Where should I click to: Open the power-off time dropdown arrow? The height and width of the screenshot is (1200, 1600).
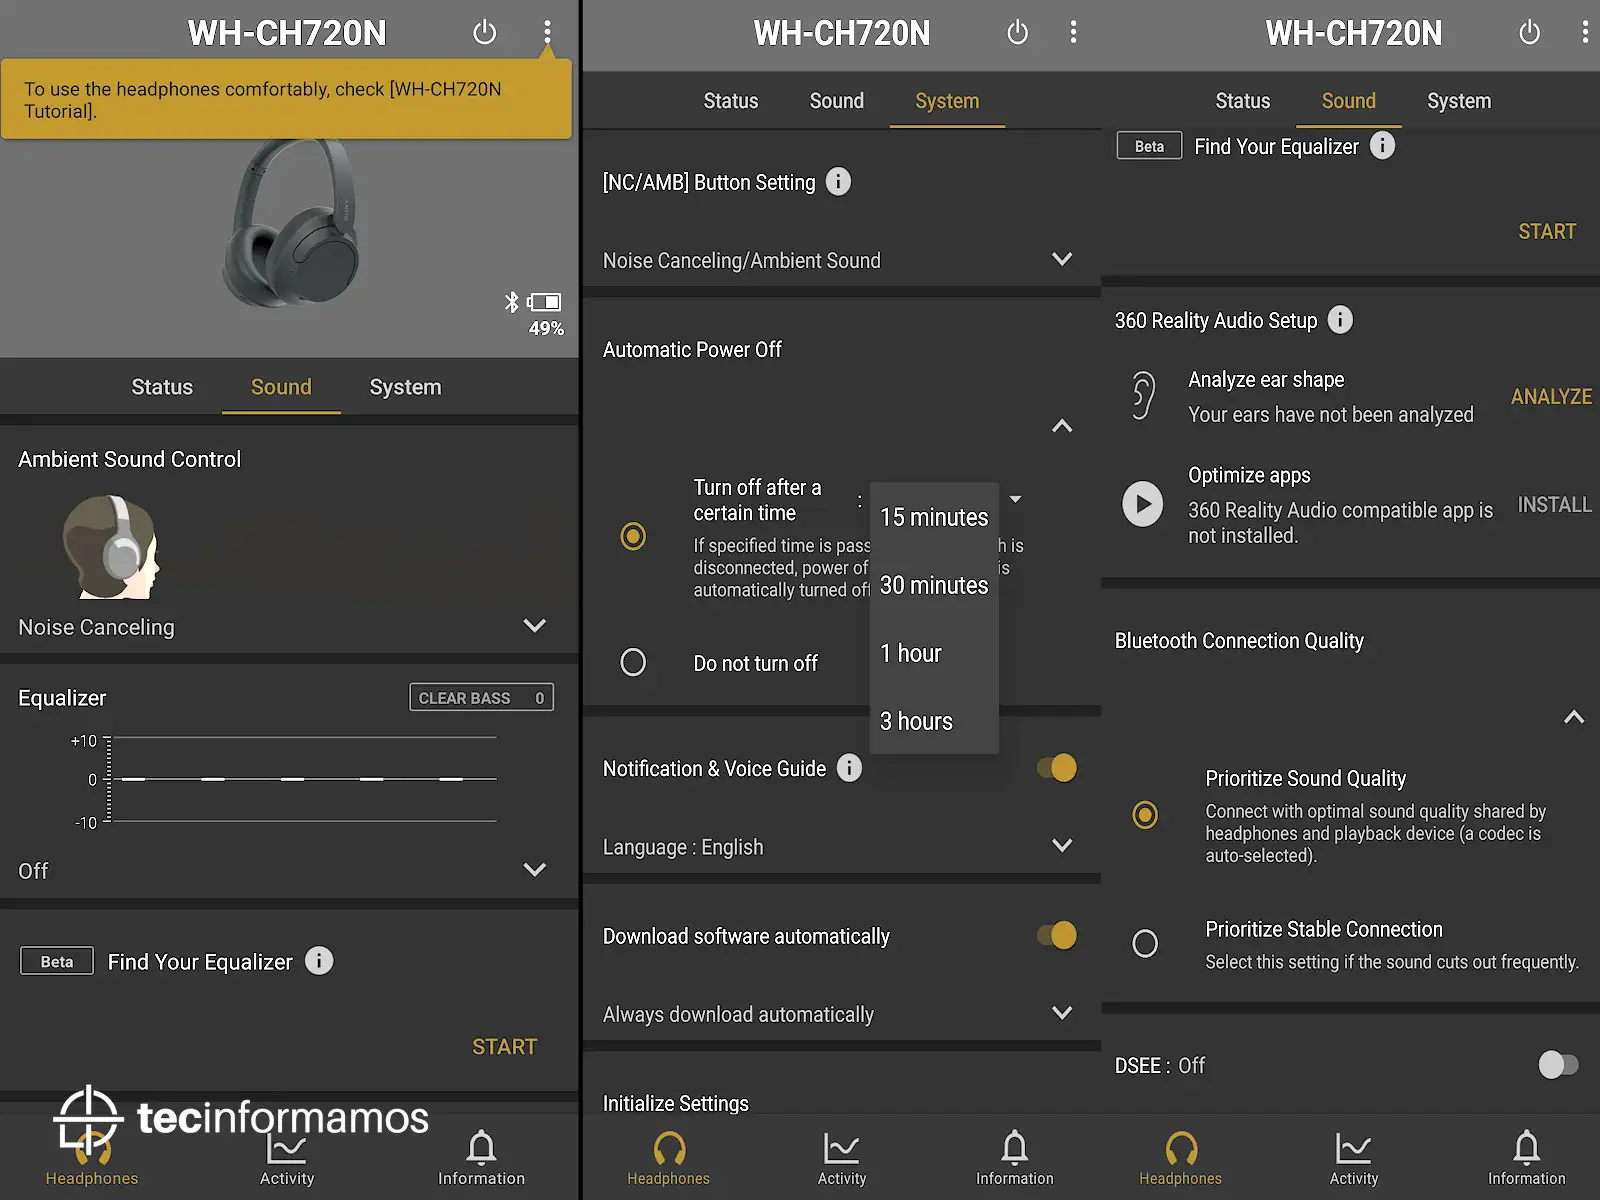tap(1015, 499)
